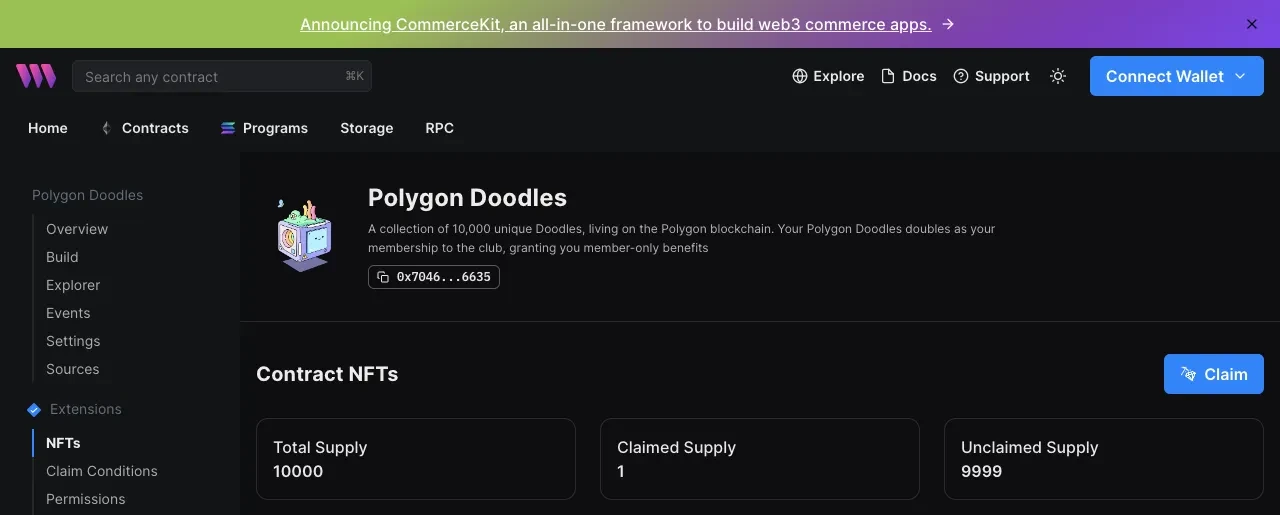Open the Contracts tab

coord(155,128)
